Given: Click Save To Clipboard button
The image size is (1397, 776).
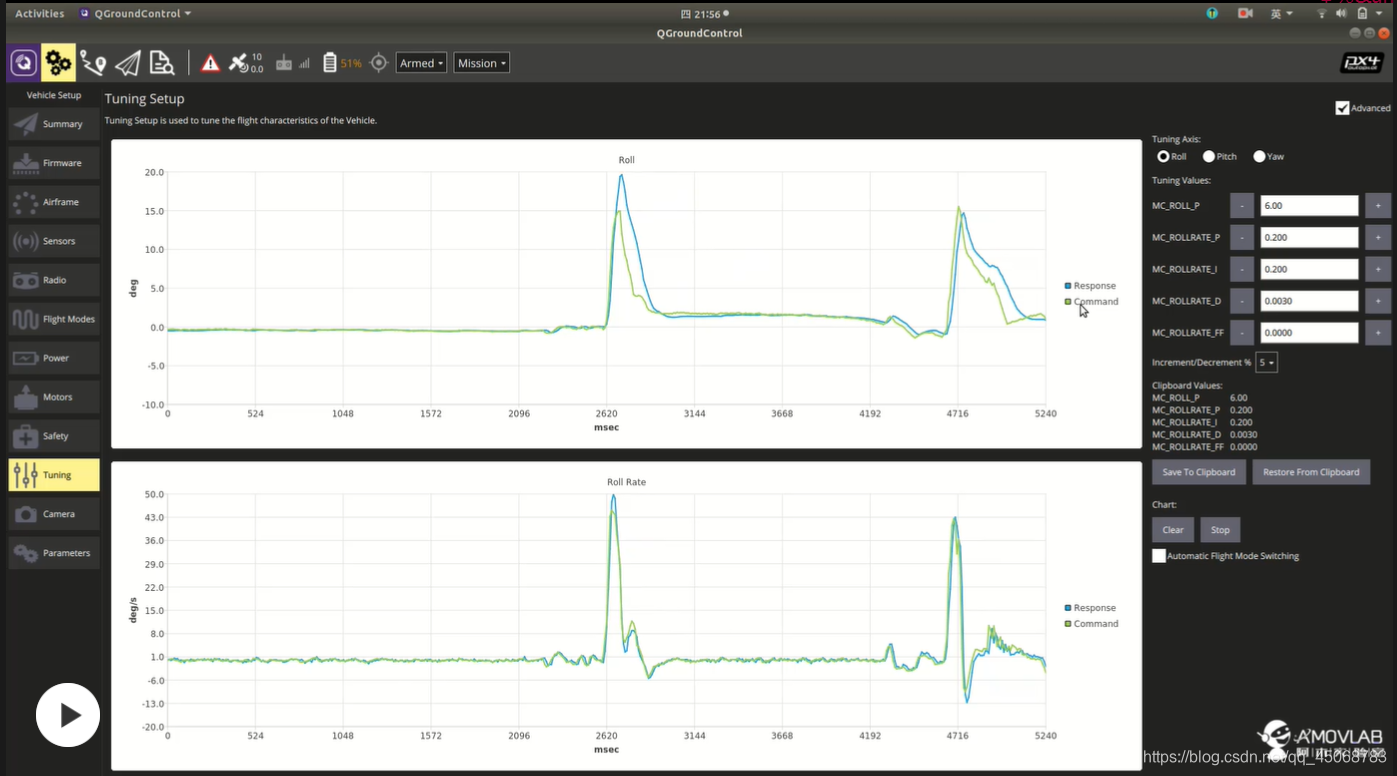Looking at the screenshot, I should pyautogui.click(x=1200, y=472).
